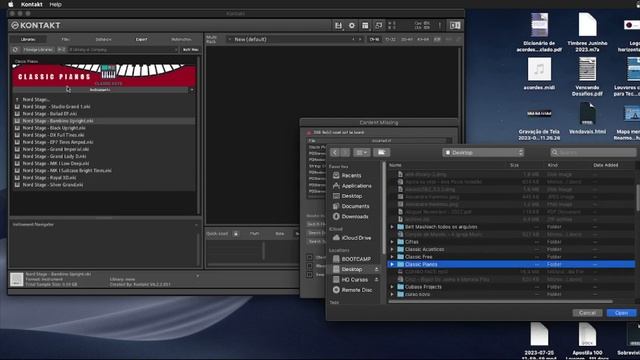Select Nord Stage - Grand Lady D.nki

pyautogui.click(x=54, y=156)
